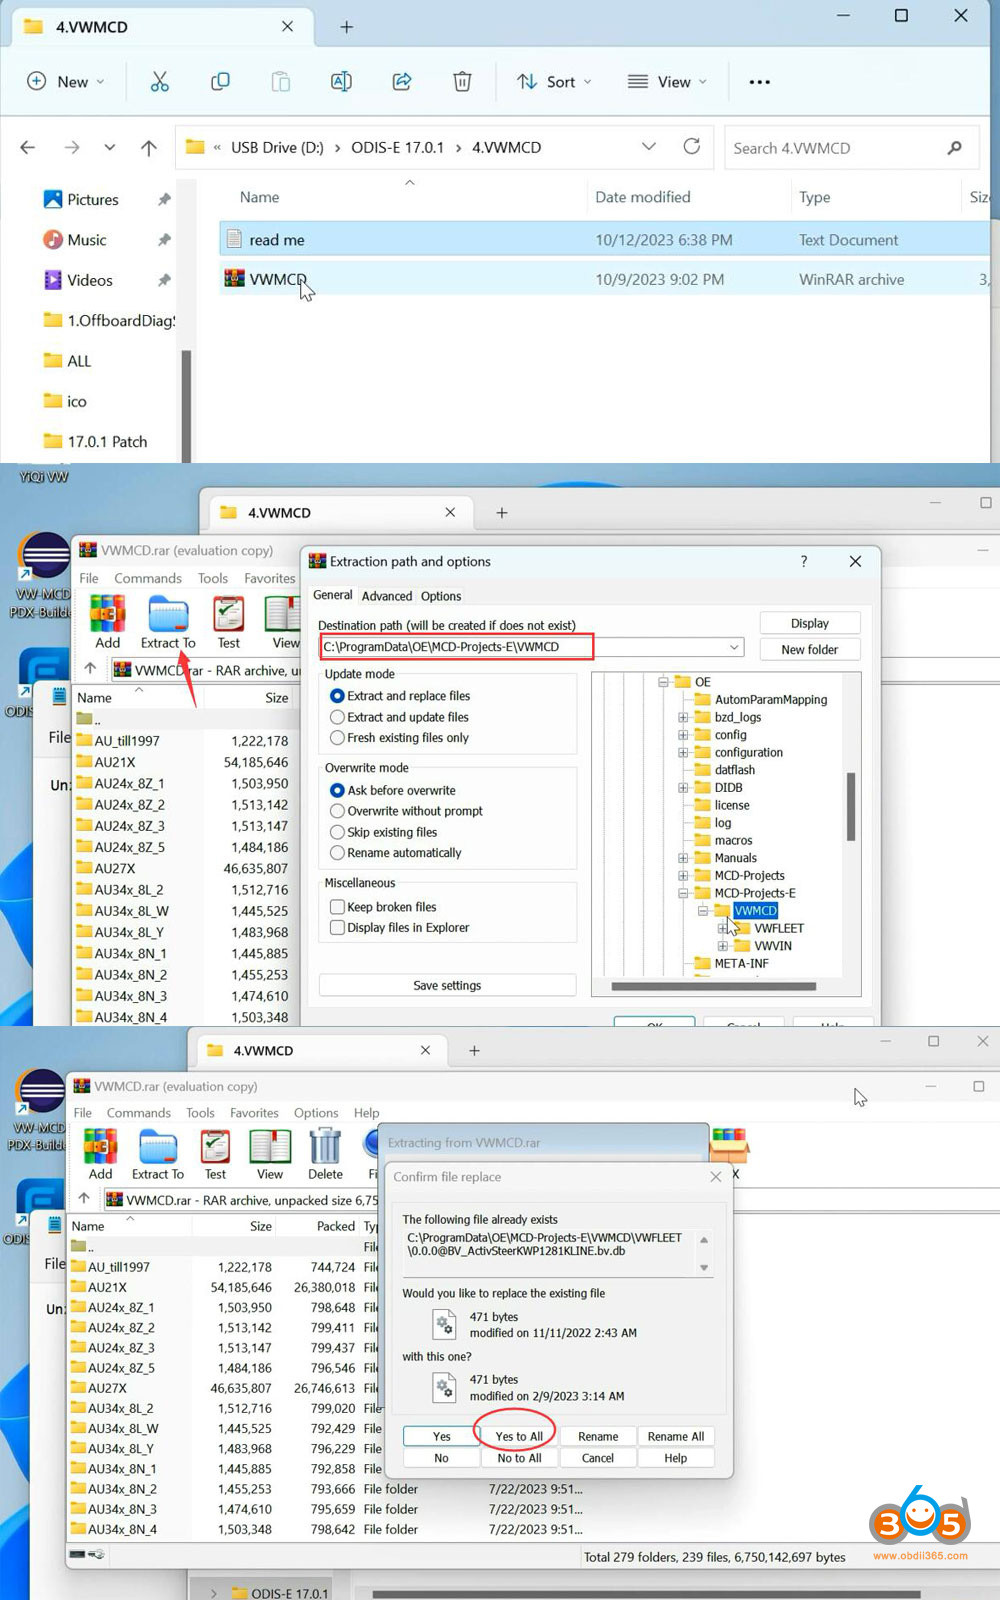Image resolution: width=1000 pixels, height=1600 pixels.
Task: Select Extract and update files radio button
Action: click(337, 717)
